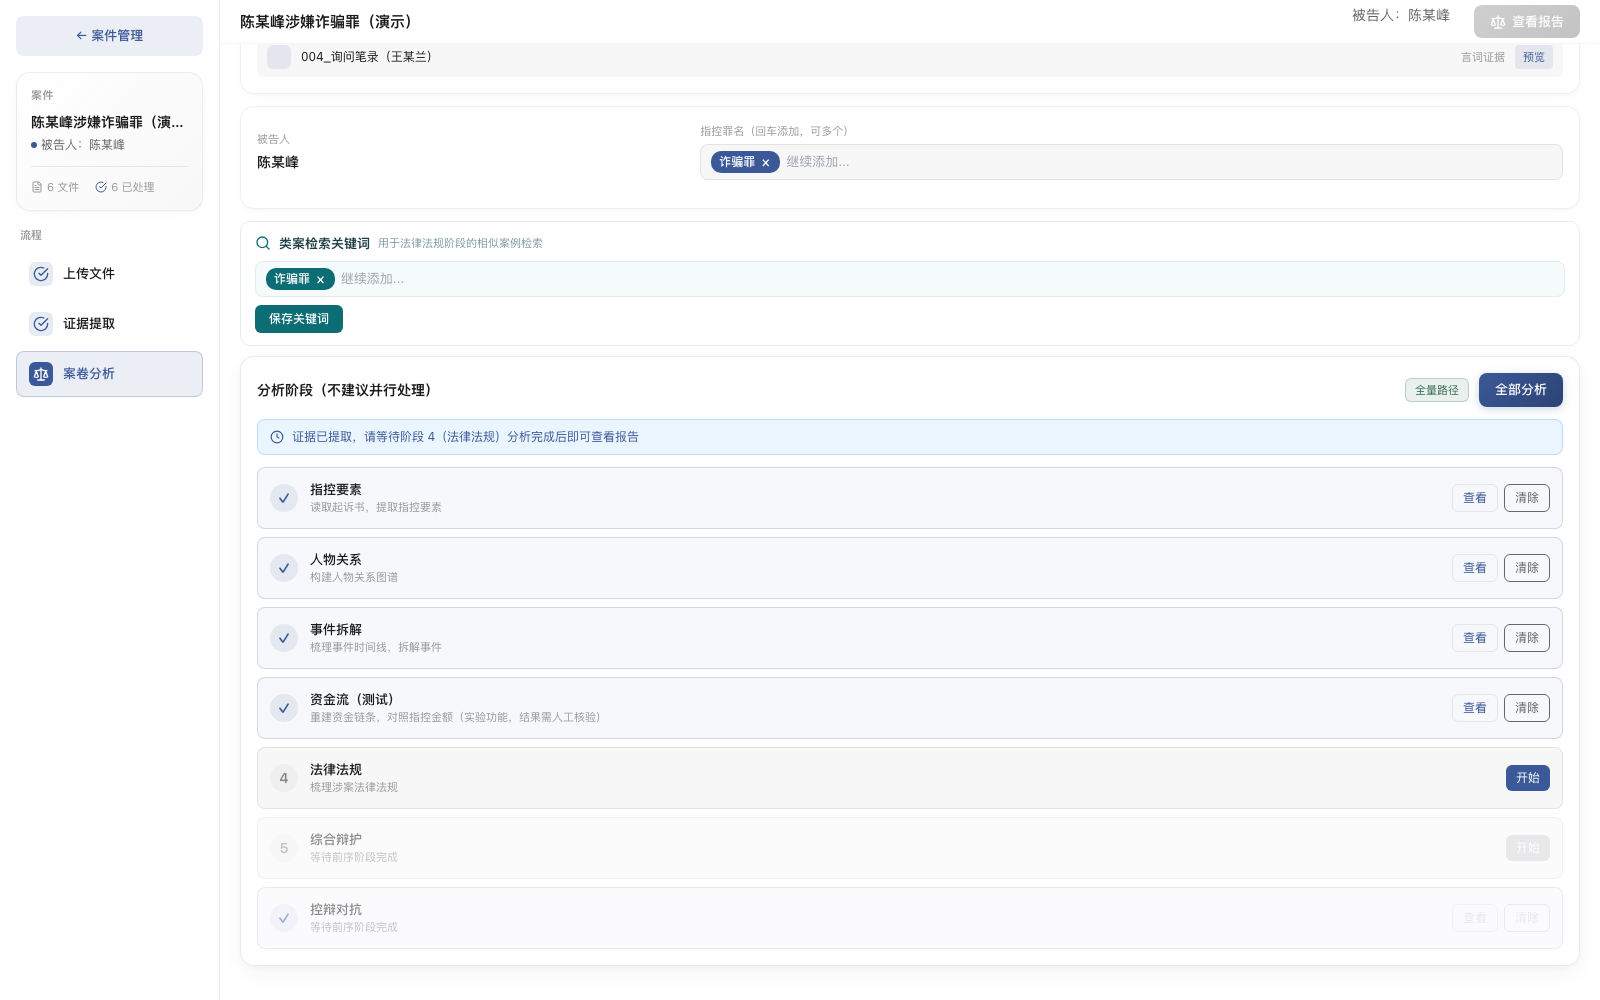Click the 言词证据 label
This screenshot has width=1600, height=1000.
(1483, 57)
